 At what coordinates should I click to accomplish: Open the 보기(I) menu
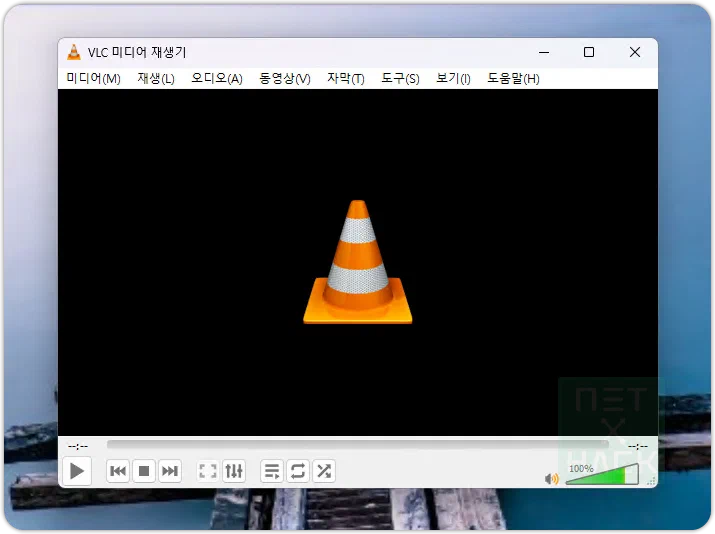[x=453, y=78]
